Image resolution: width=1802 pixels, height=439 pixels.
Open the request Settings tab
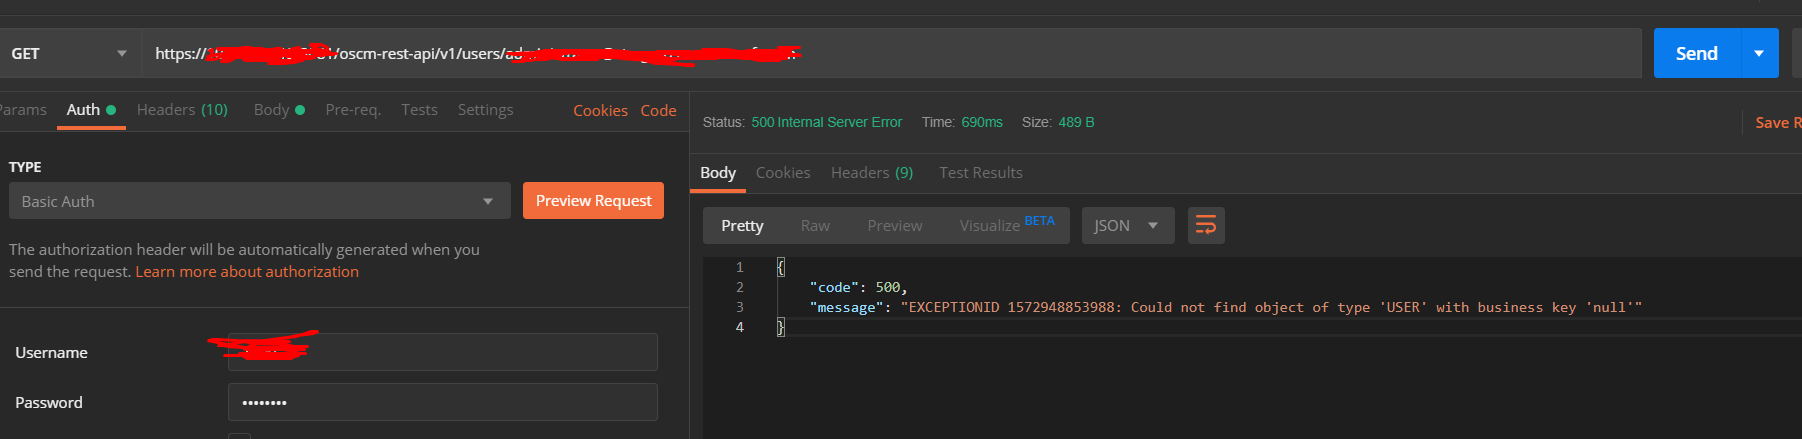(485, 110)
